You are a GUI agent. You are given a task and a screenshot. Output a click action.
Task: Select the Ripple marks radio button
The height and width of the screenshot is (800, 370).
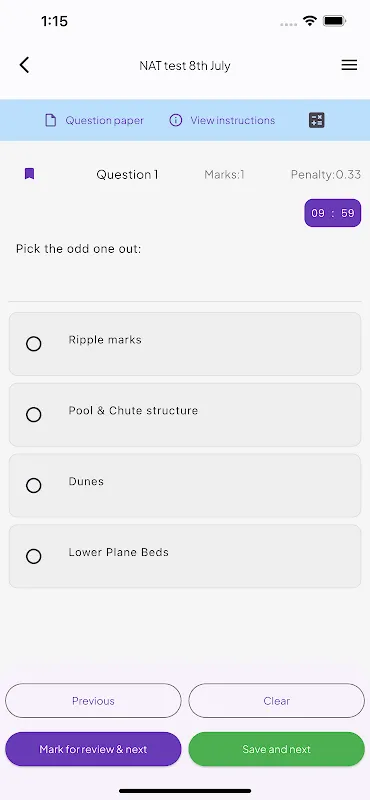[34, 344]
